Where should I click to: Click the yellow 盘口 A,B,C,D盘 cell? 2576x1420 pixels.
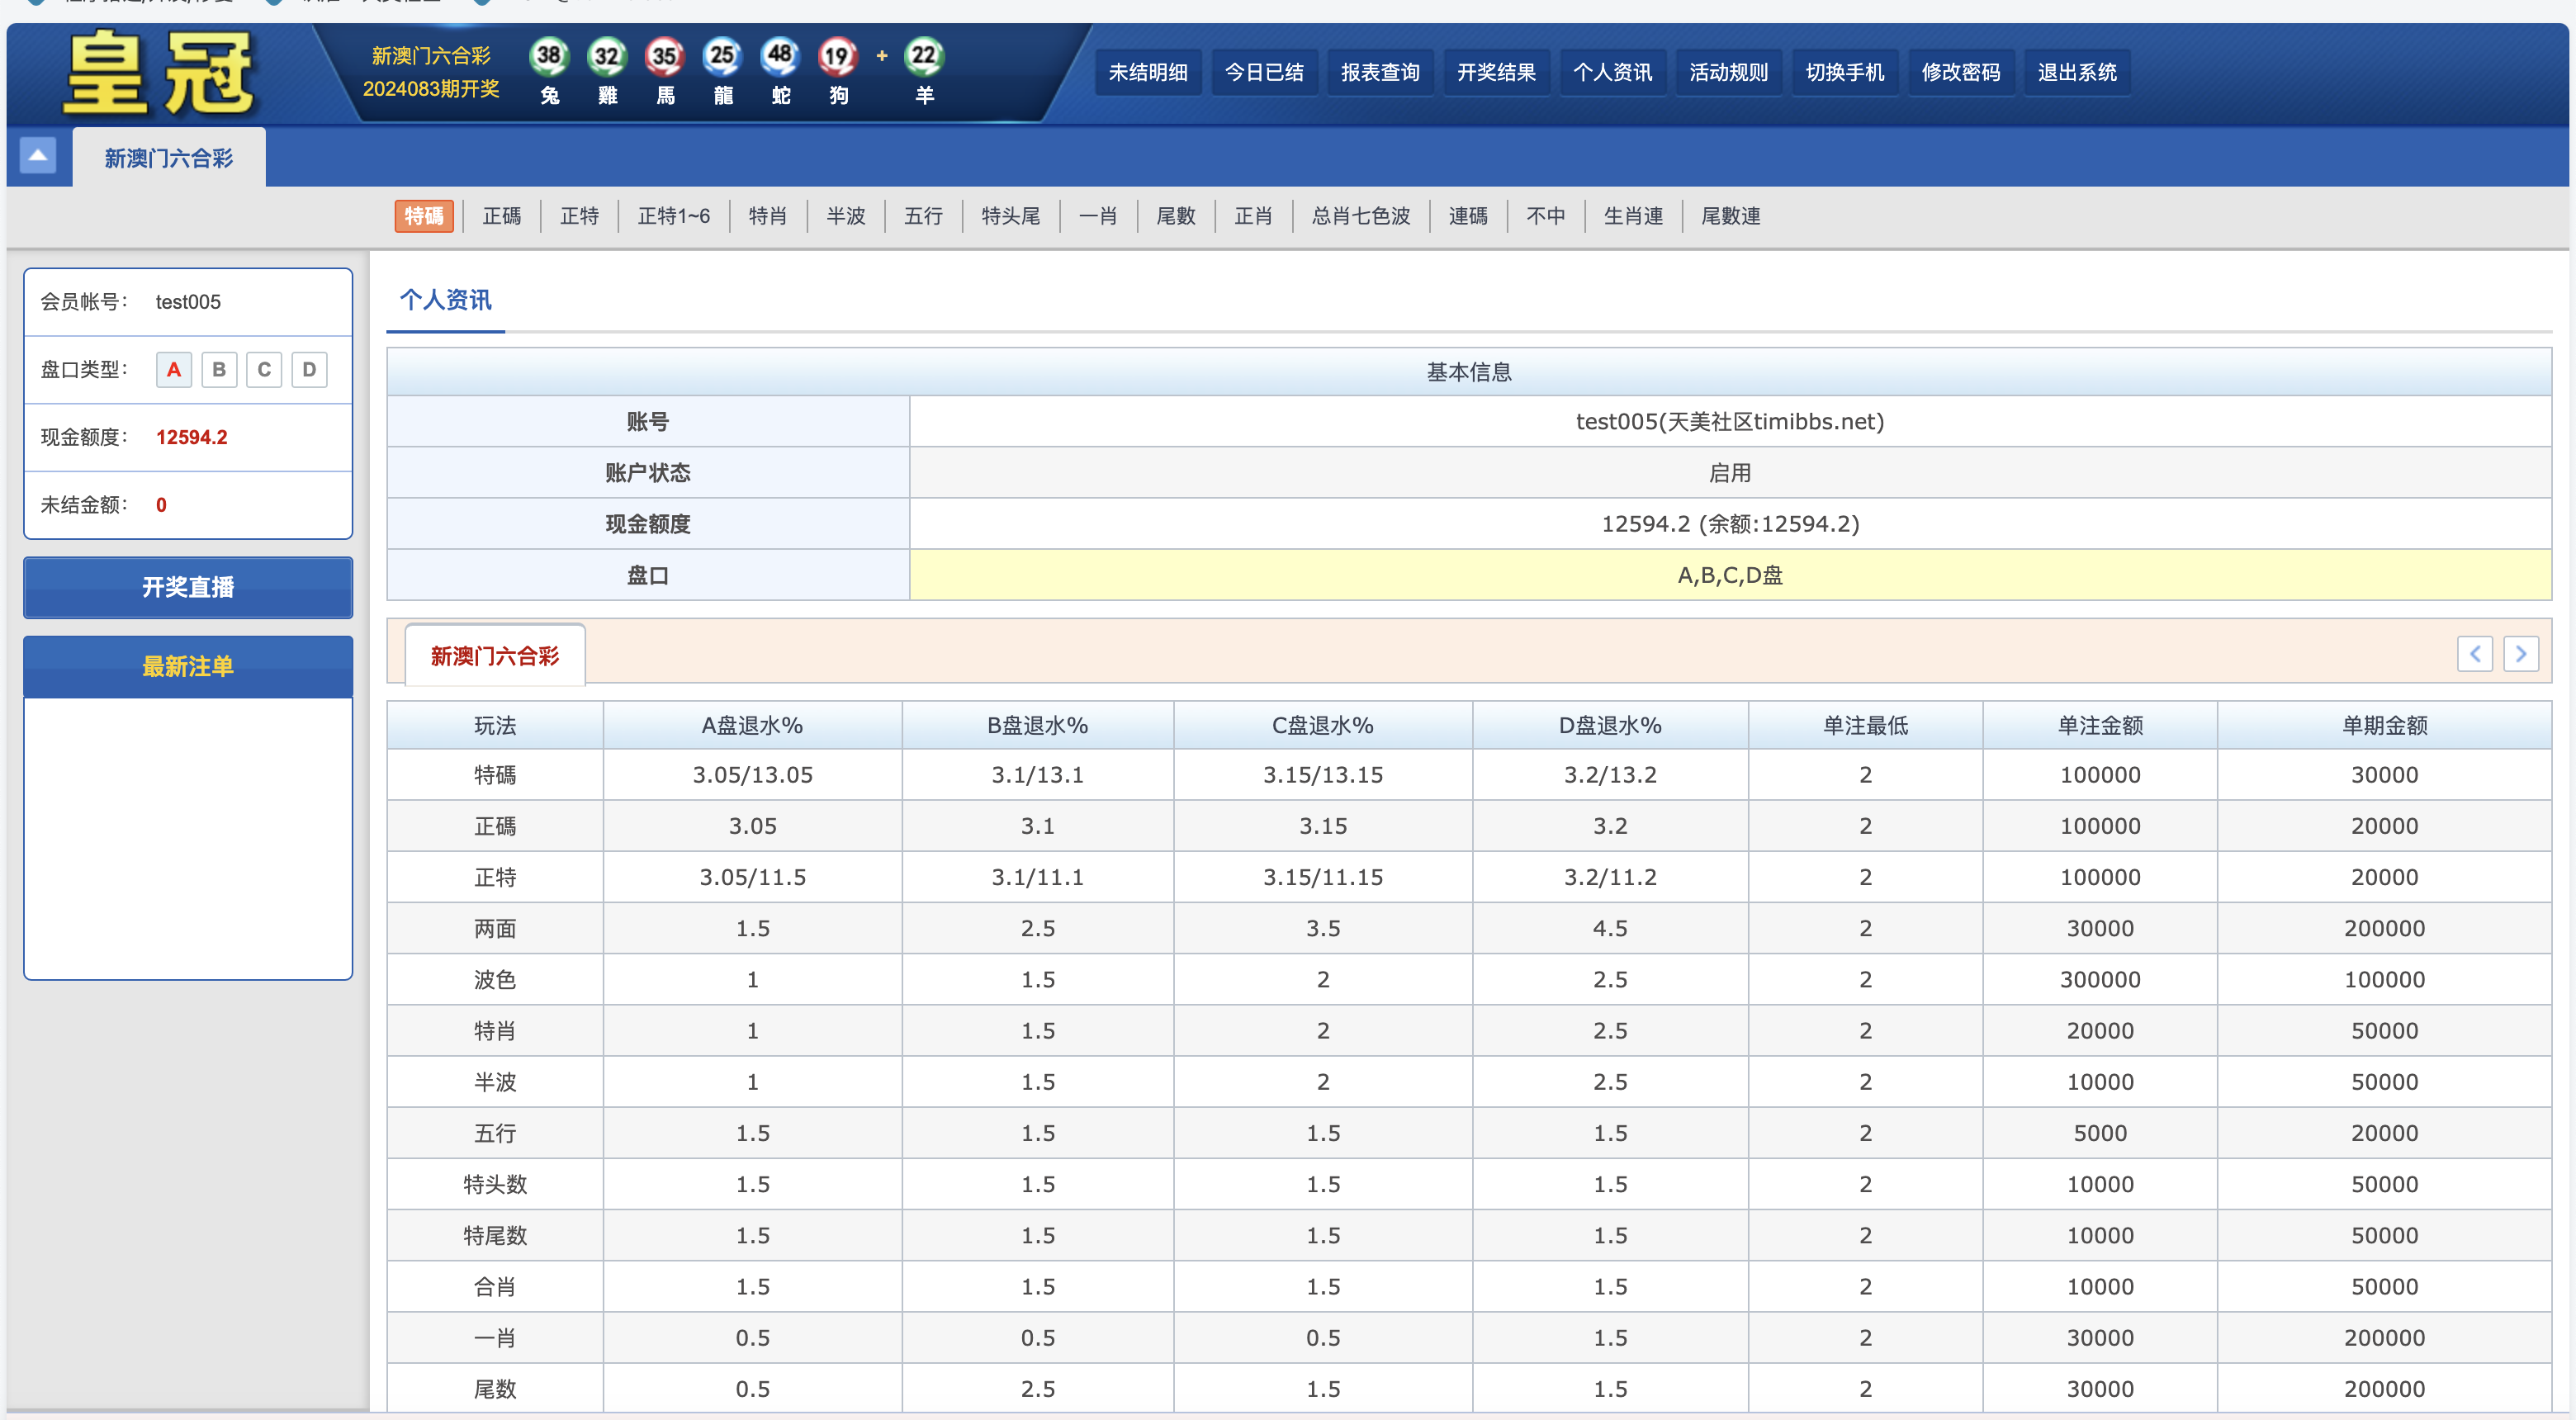1729,575
